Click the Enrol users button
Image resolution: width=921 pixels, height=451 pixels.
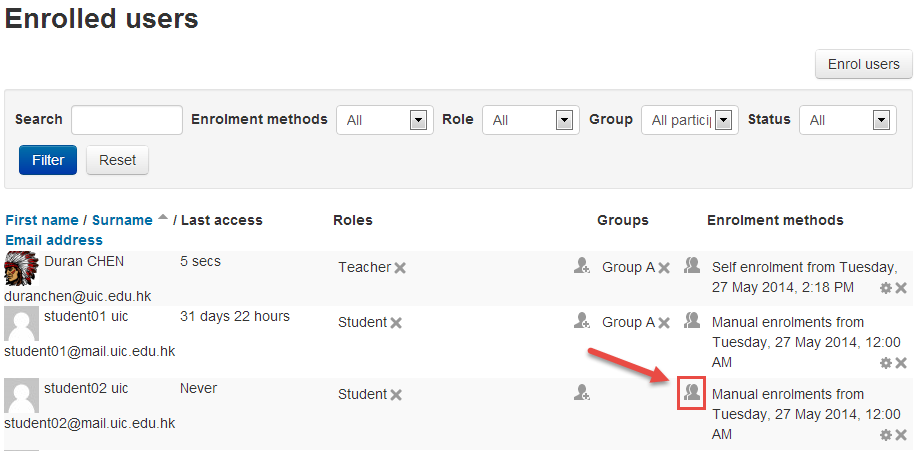click(864, 64)
